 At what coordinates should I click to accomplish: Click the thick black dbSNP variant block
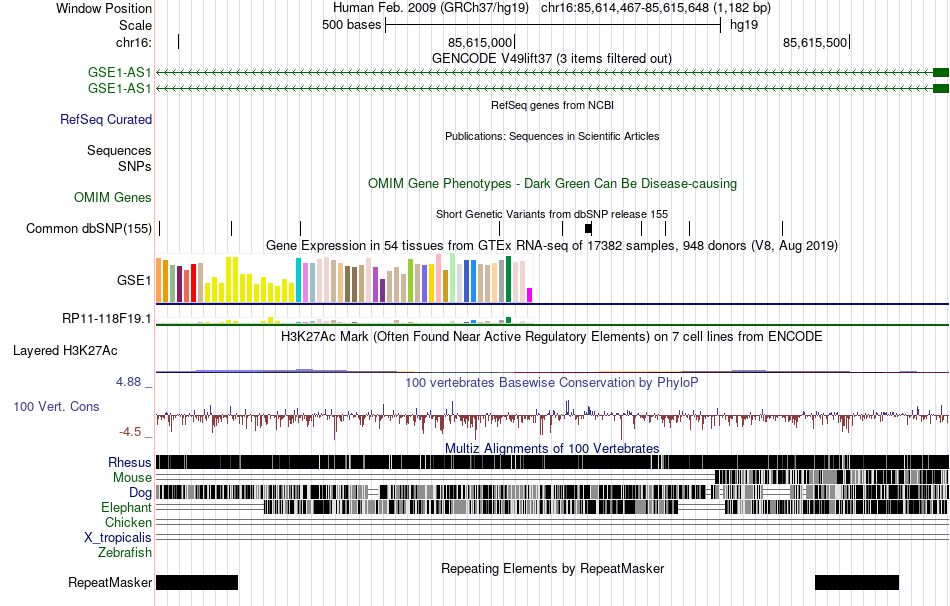[x=588, y=228]
